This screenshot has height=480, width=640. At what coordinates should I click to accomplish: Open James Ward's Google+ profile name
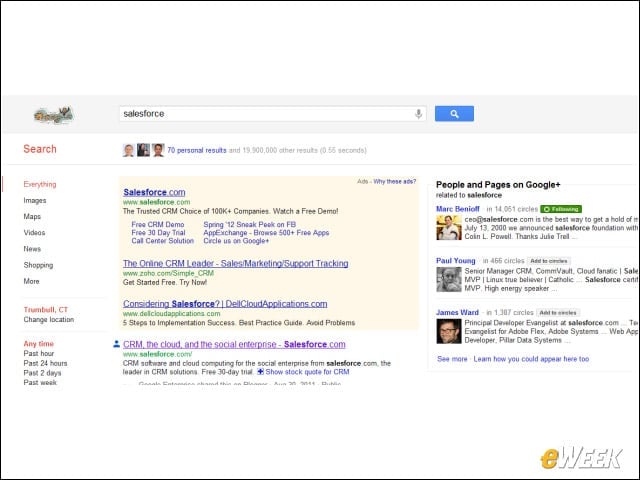click(457, 313)
